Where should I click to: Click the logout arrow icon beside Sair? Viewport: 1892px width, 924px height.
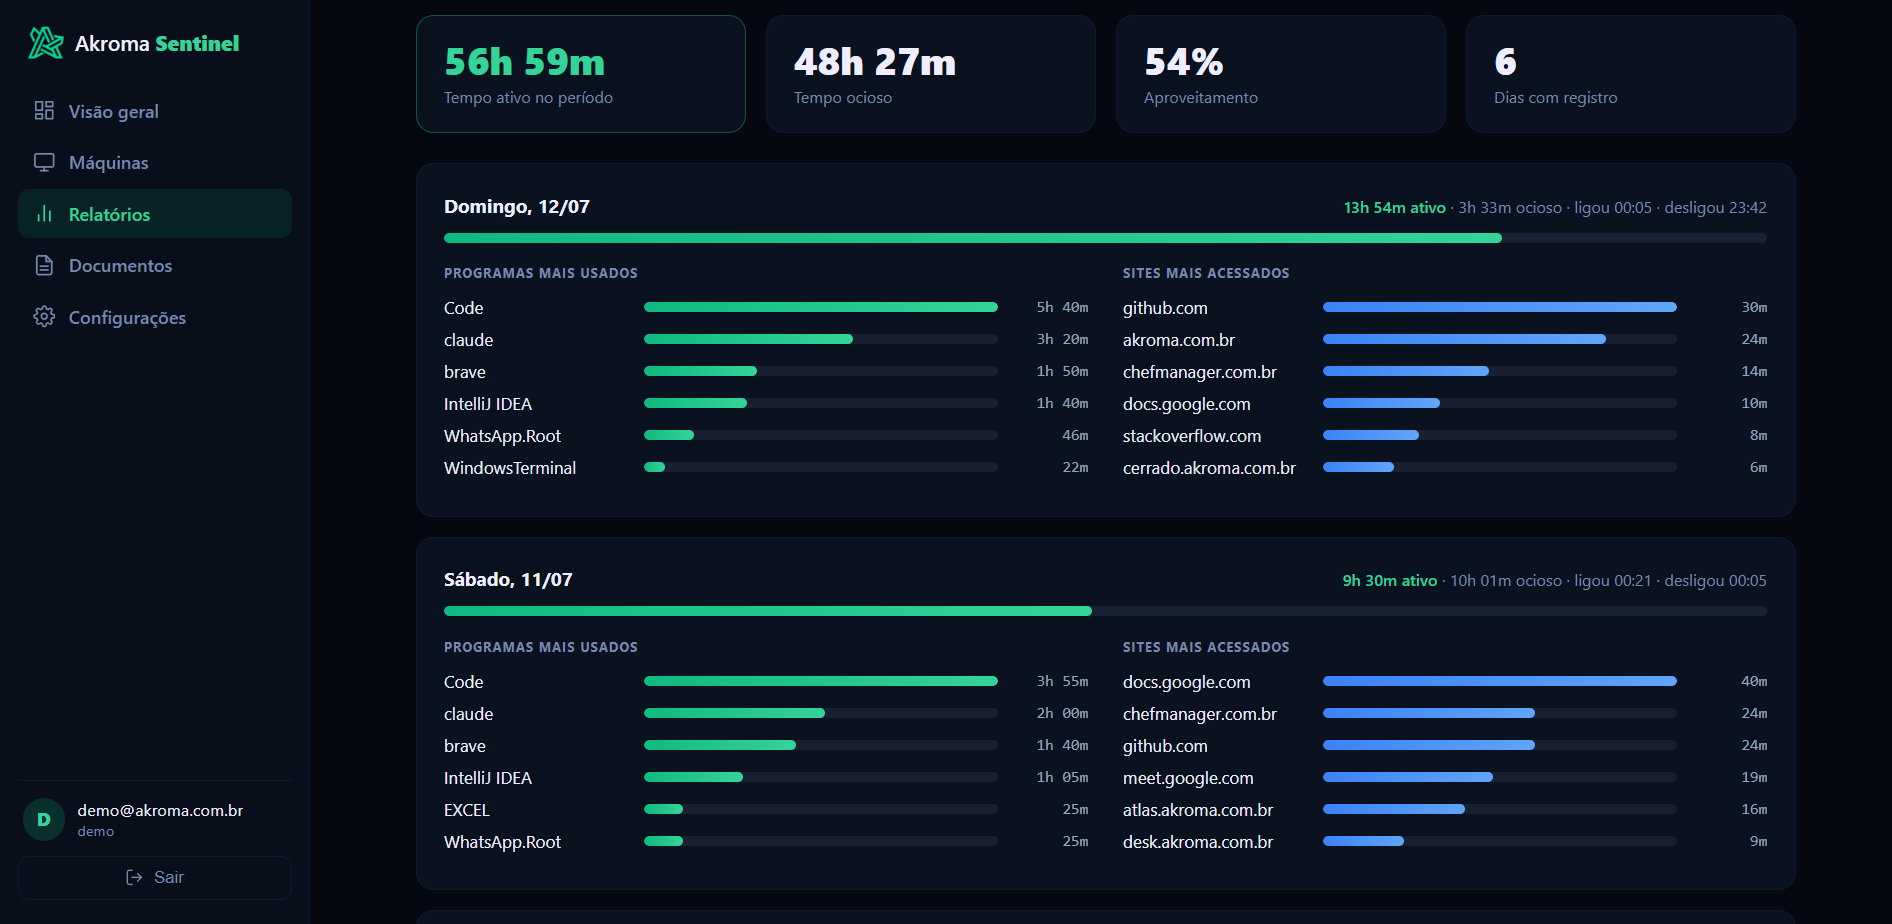click(134, 877)
